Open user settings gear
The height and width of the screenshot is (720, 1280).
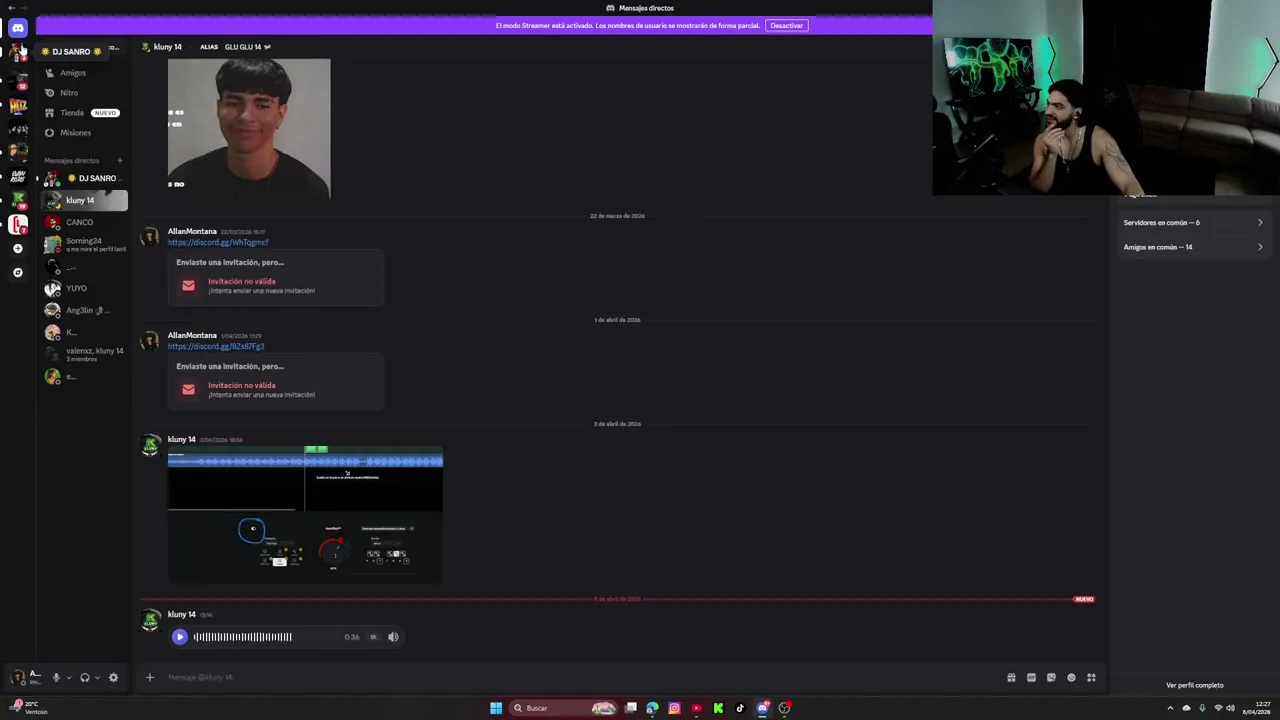click(x=113, y=677)
